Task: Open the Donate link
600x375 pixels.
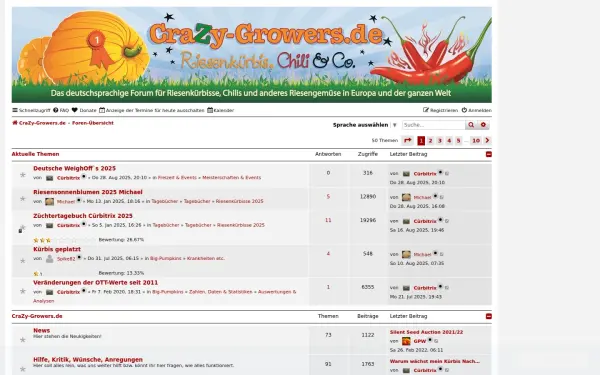Action: tap(84, 110)
